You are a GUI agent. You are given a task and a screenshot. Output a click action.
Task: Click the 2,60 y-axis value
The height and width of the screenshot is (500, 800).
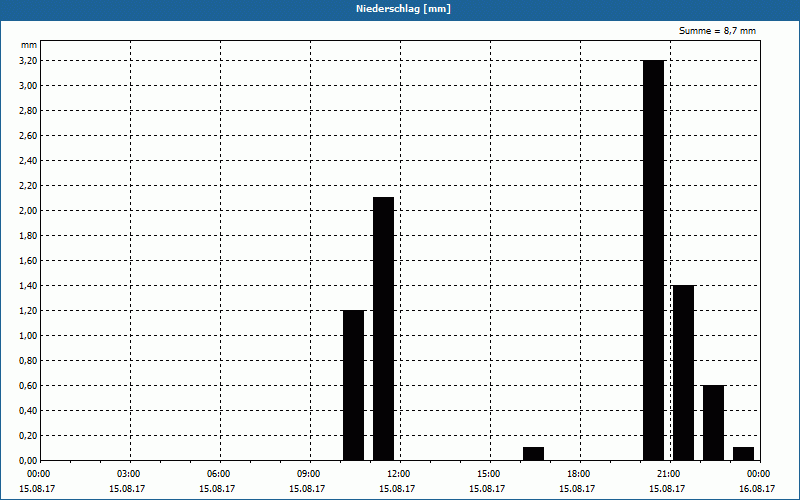pos(28,136)
